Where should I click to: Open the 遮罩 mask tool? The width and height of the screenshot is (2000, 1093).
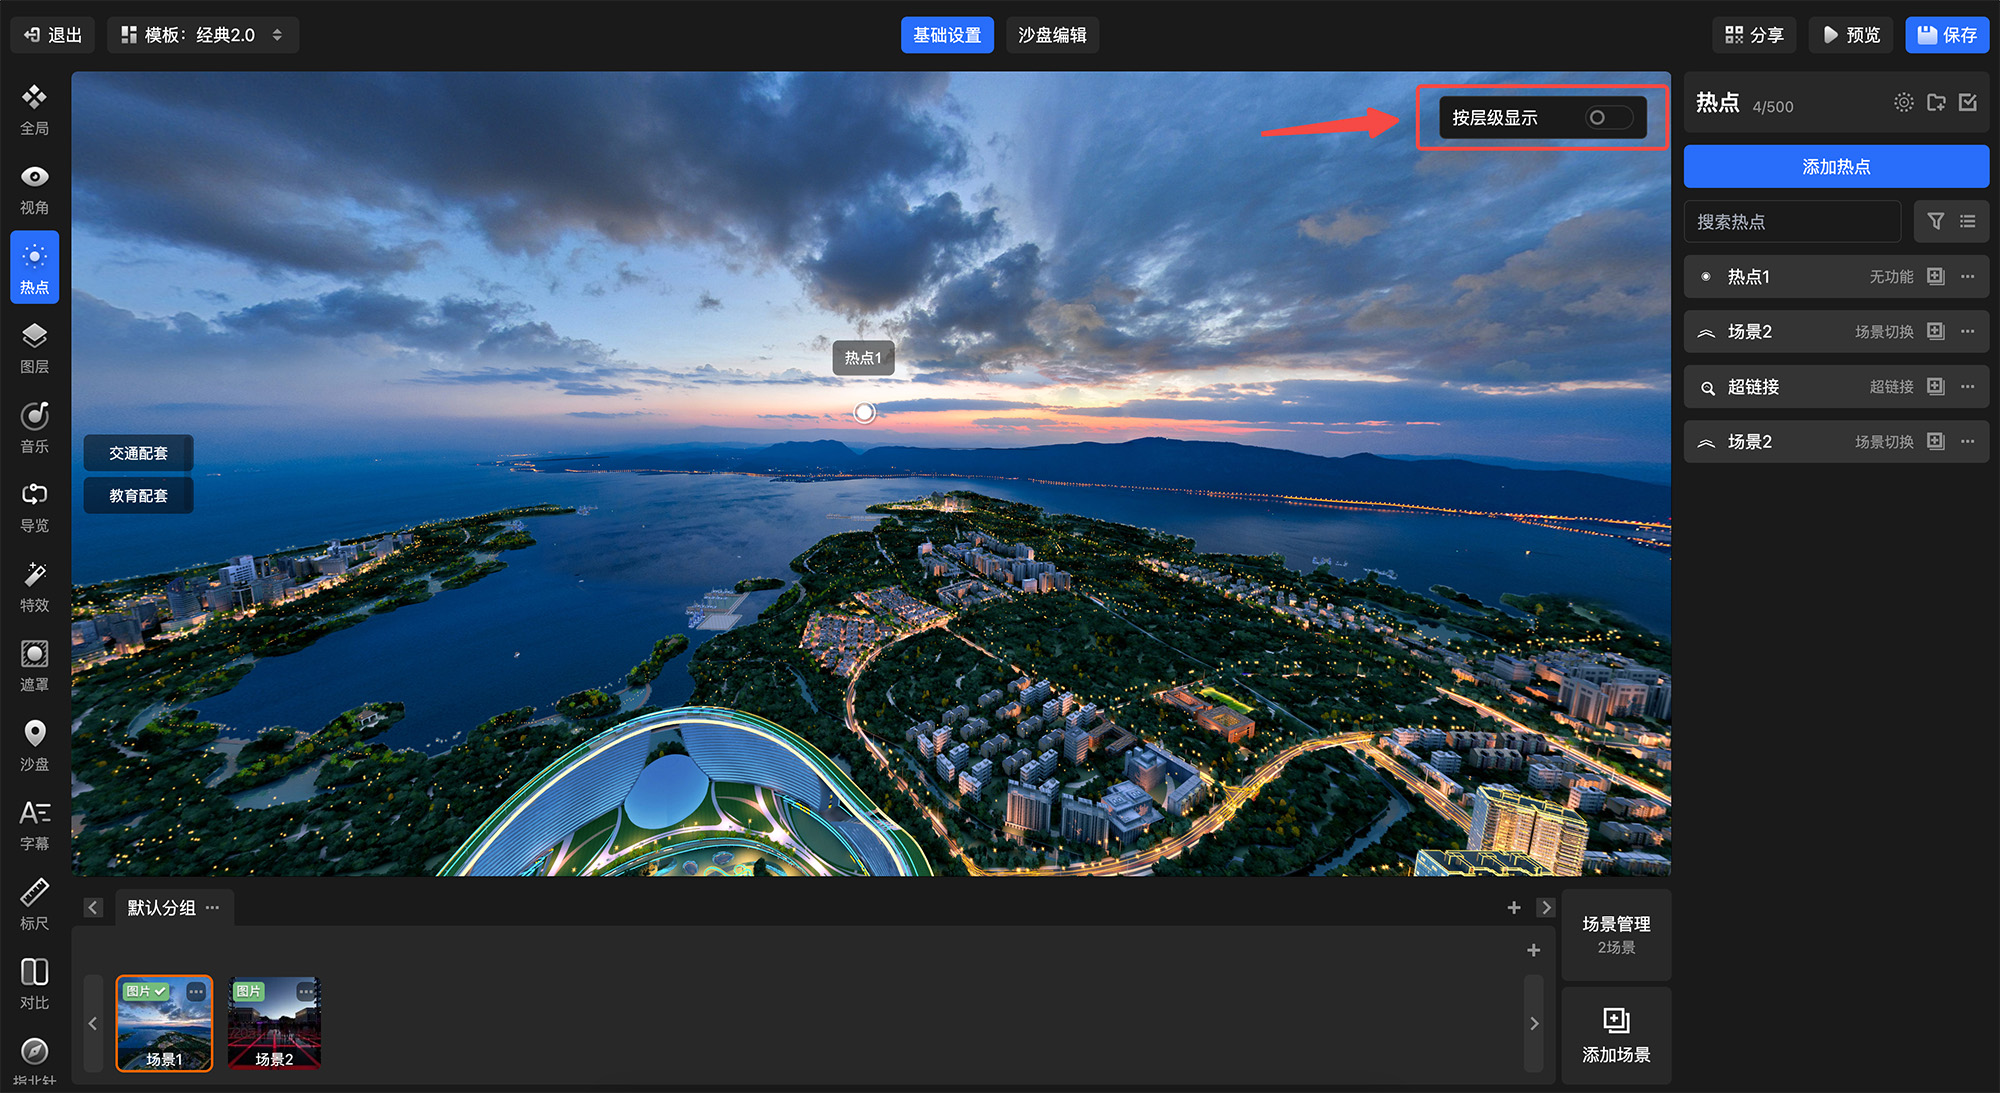[x=34, y=665]
